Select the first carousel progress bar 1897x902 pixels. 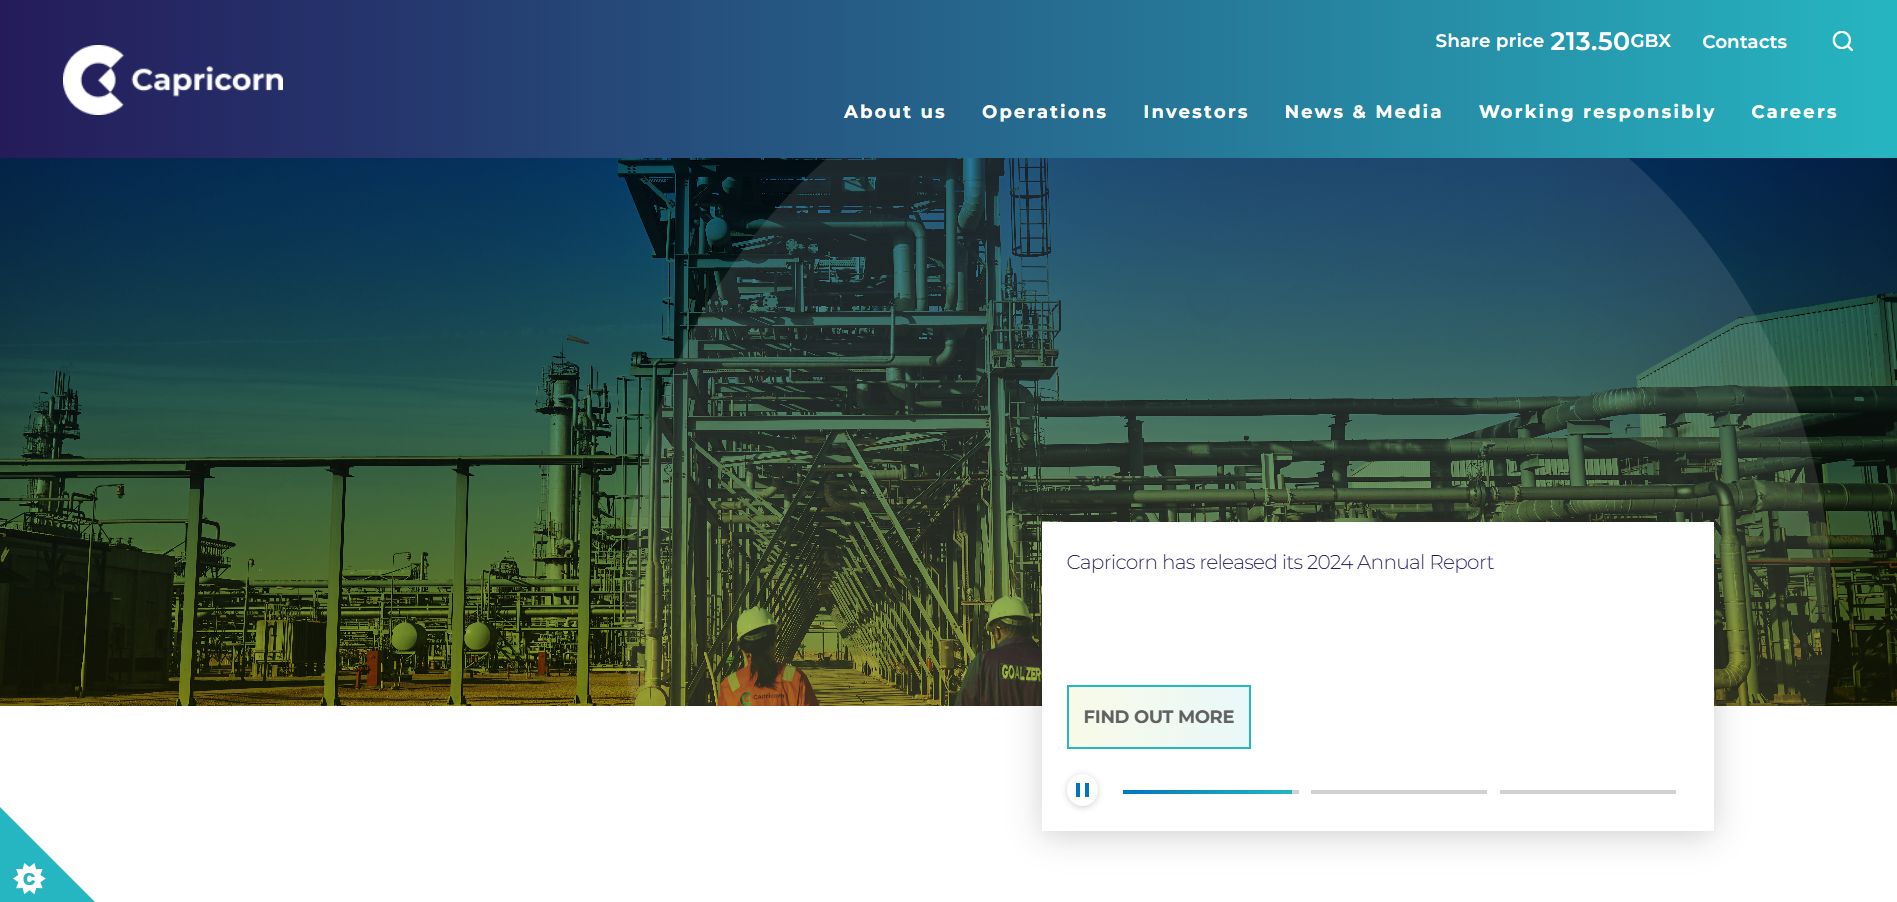pyautogui.click(x=1210, y=792)
